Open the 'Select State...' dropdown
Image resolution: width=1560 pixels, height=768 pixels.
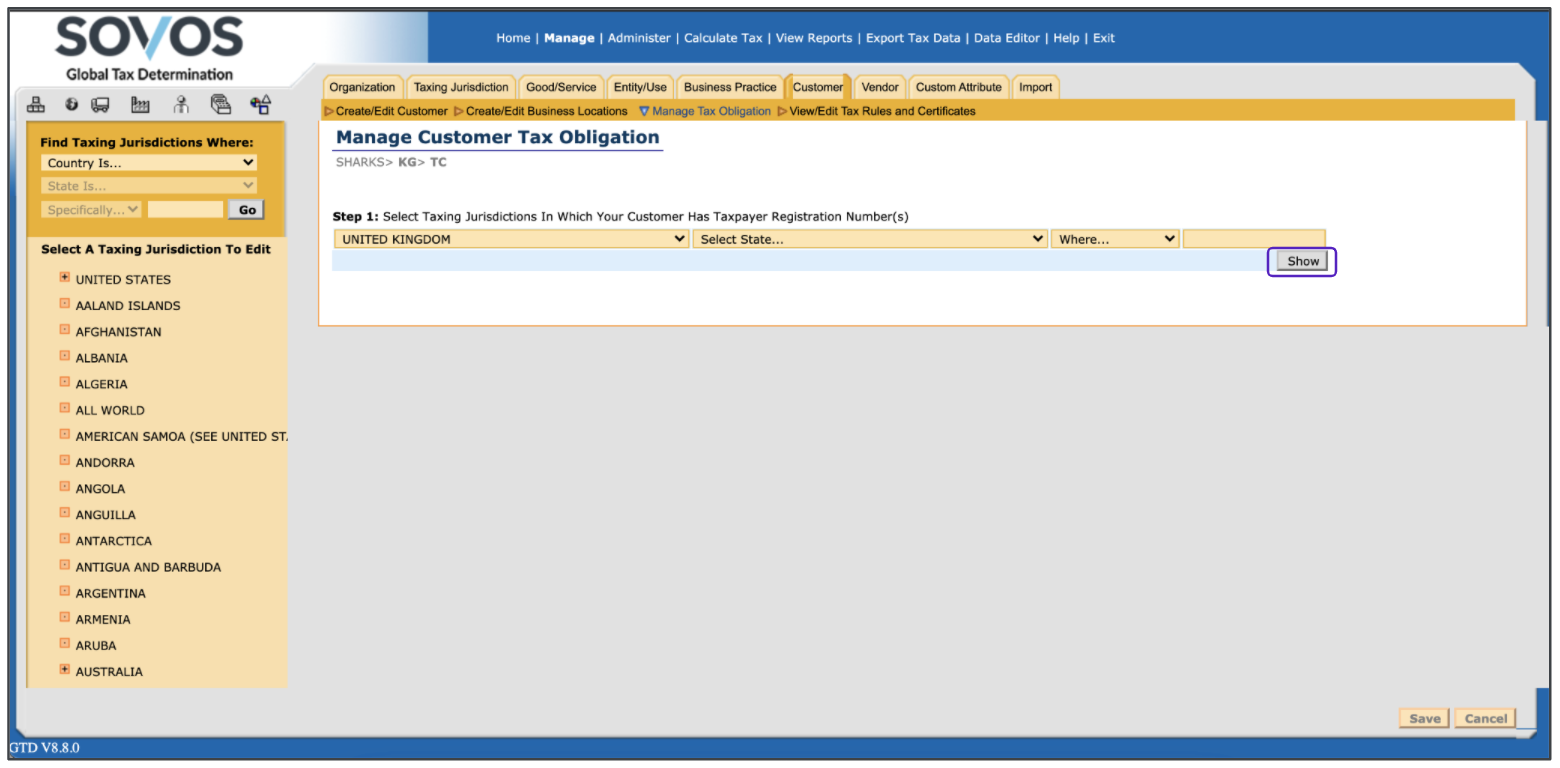coord(869,239)
